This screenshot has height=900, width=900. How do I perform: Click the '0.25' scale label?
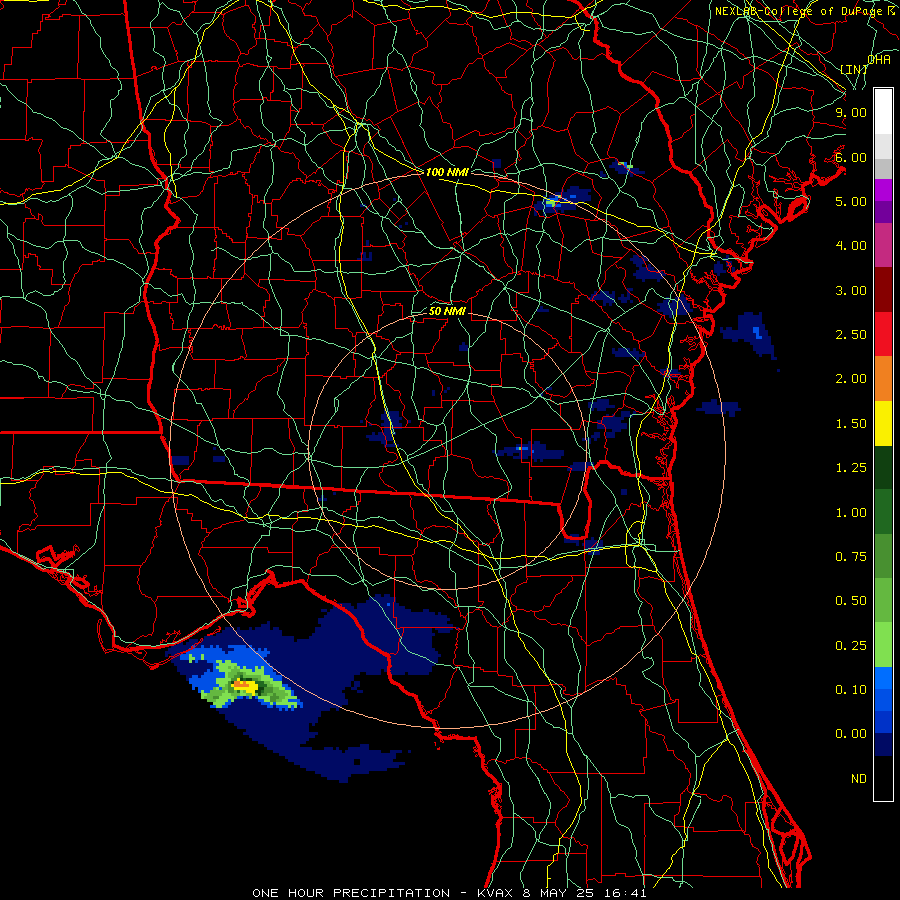(851, 646)
